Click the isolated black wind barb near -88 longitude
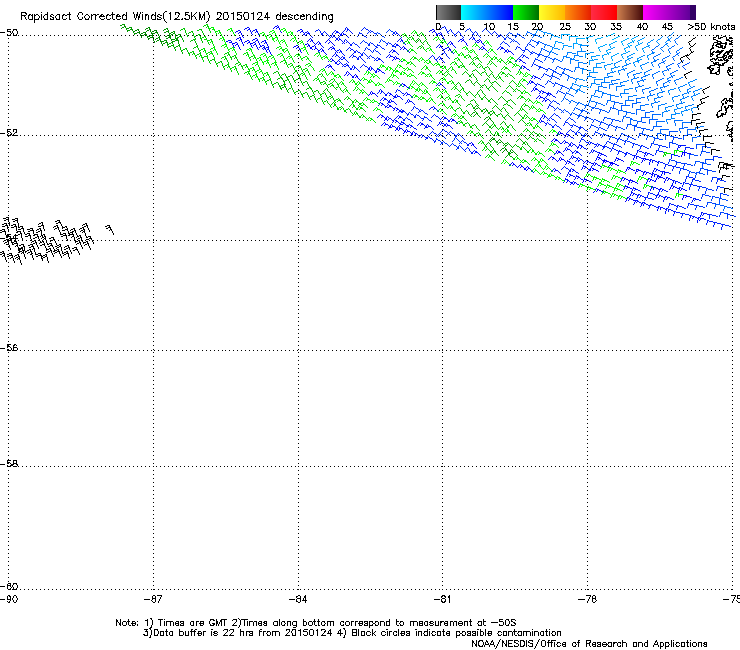 pyautogui.click(x=109, y=229)
